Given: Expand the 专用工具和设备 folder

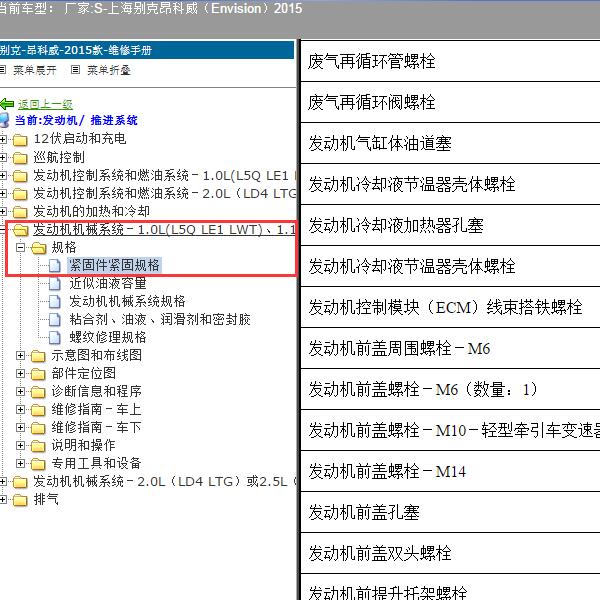Looking at the screenshot, I should click(21, 463).
